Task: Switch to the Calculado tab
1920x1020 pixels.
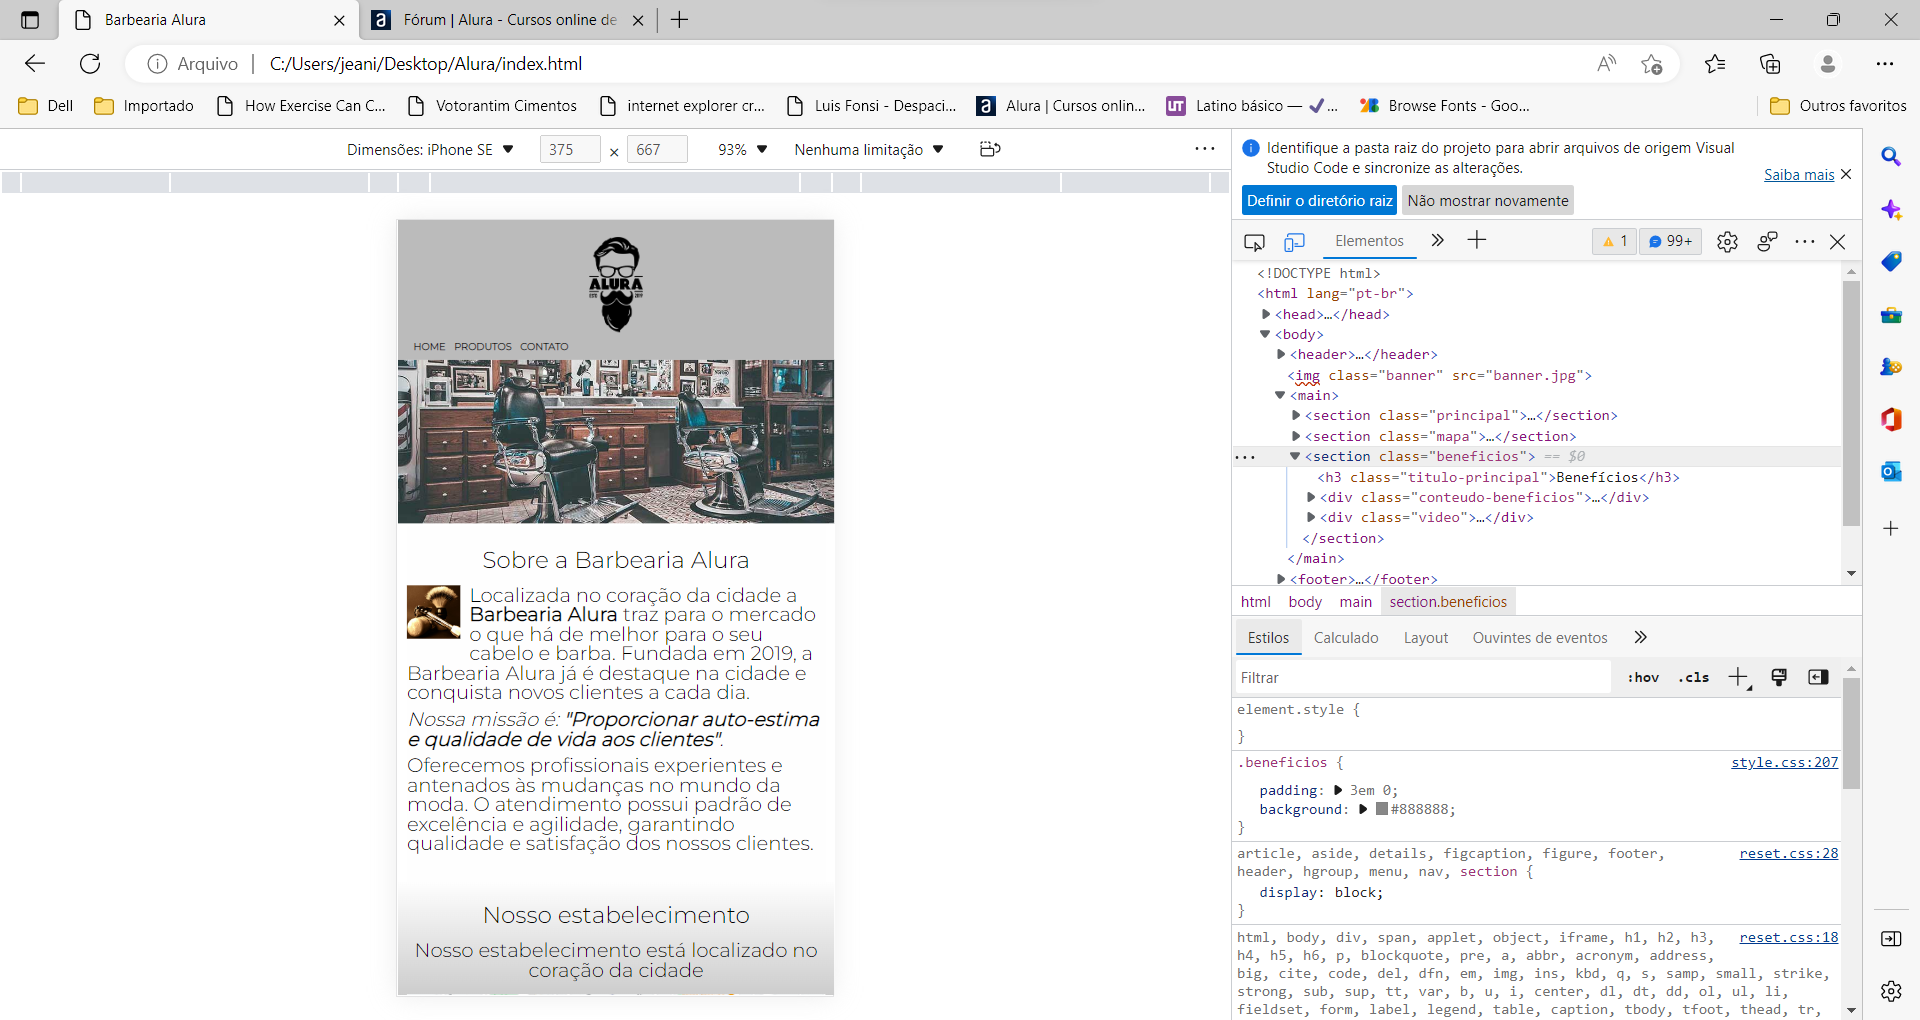Action: tap(1346, 638)
